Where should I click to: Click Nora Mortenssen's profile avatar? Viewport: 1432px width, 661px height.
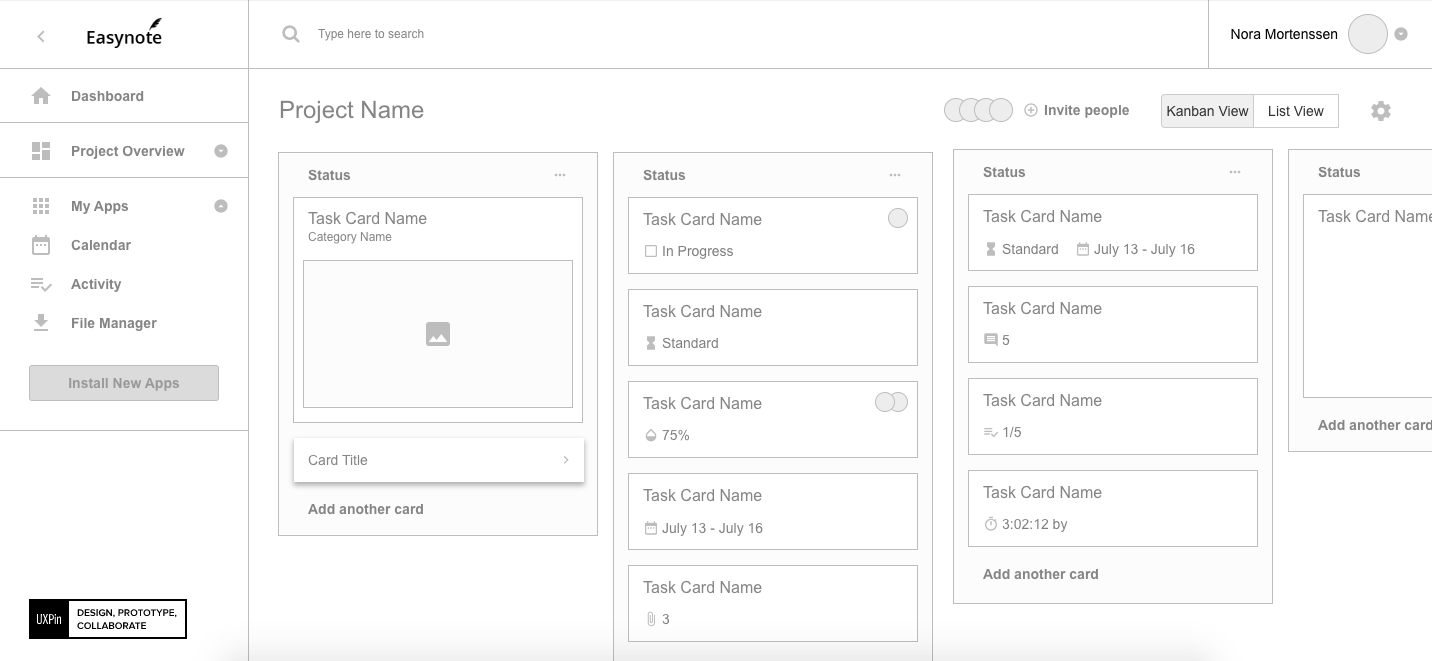(1368, 34)
